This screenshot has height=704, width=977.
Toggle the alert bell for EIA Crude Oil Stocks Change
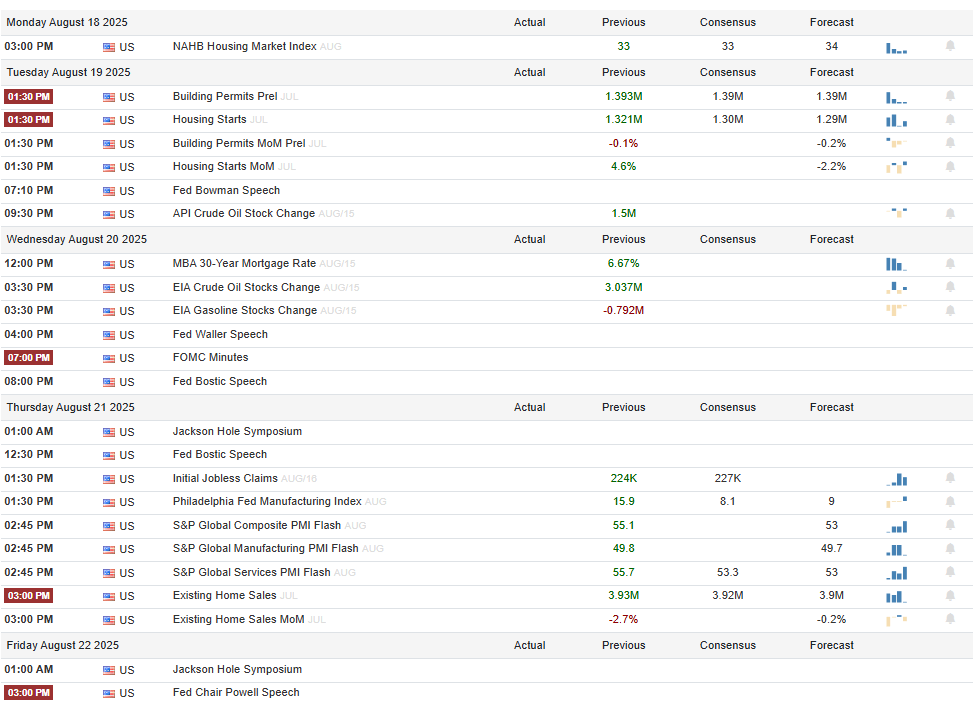click(950, 287)
